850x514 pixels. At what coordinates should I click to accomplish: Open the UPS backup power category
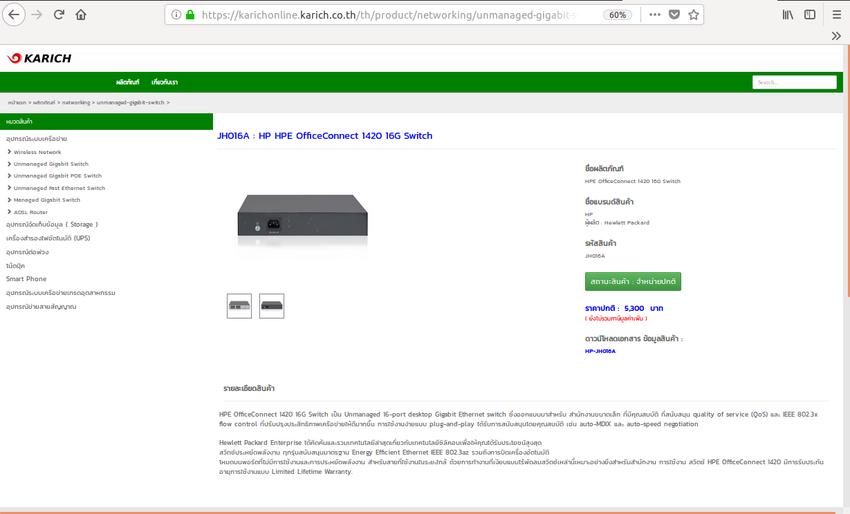point(48,238)
